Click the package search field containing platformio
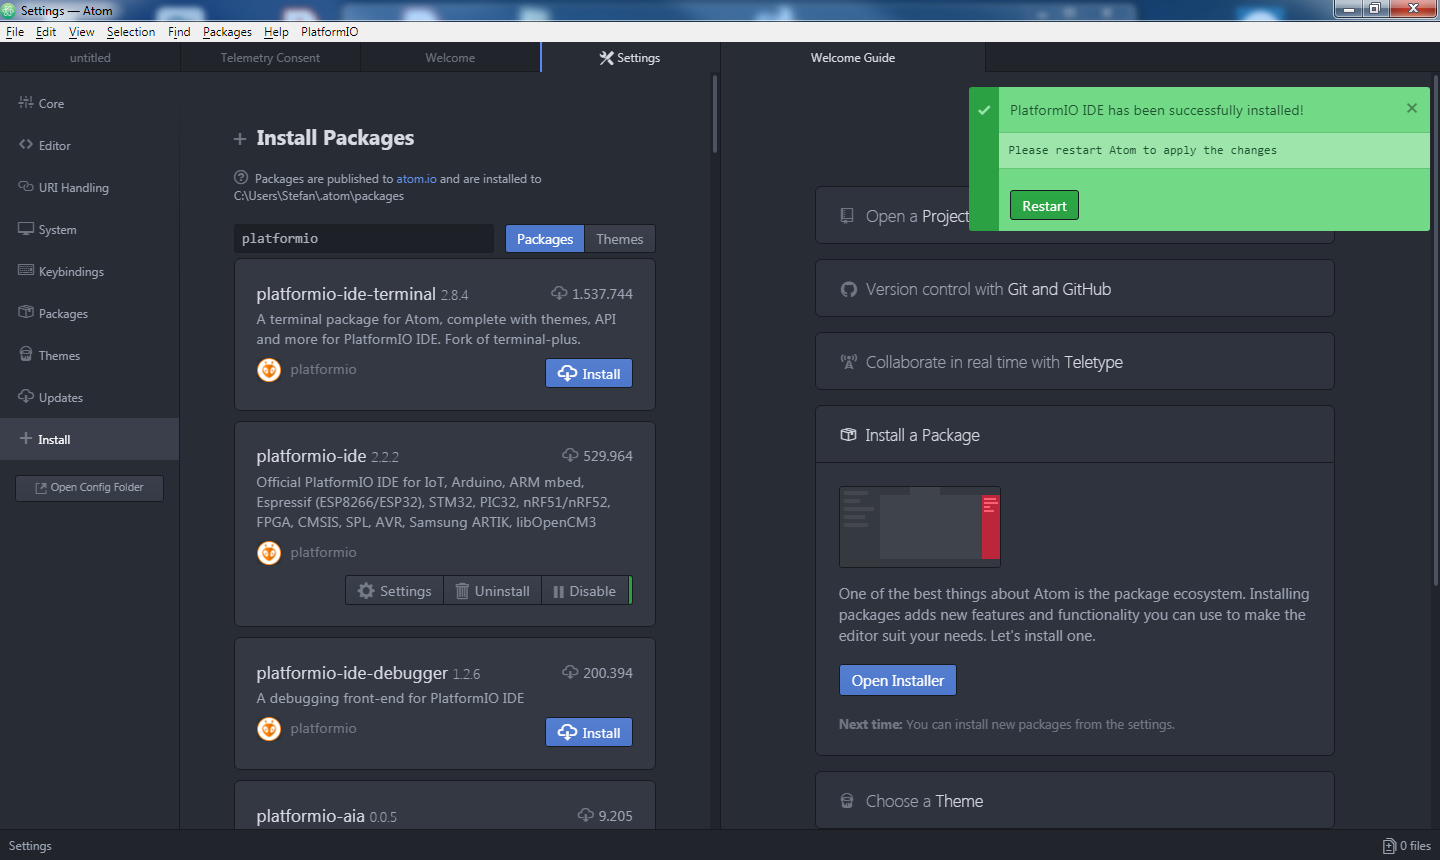The height and width of the screenshot is (860, 1440). (x=365, y=239)
